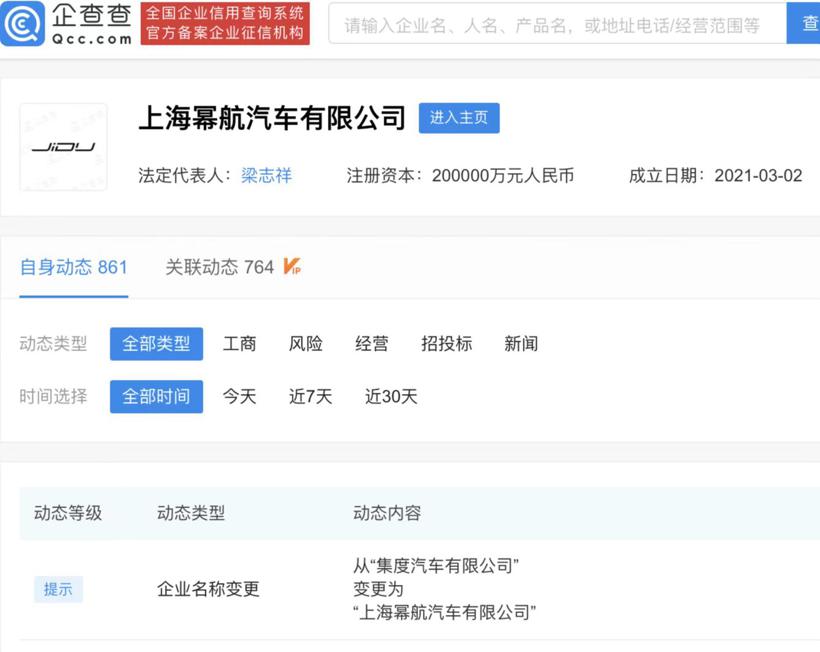Click the Qcc.com logo icon
The image size is (820, 652).
coord(24,23)
